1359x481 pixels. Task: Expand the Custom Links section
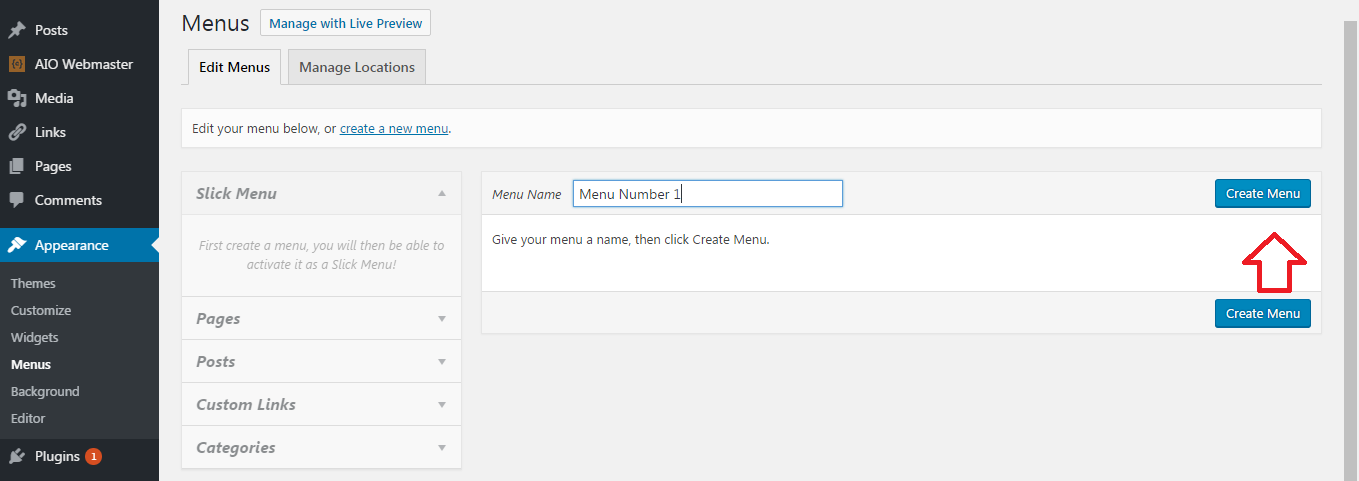click(x=321, y=404)
